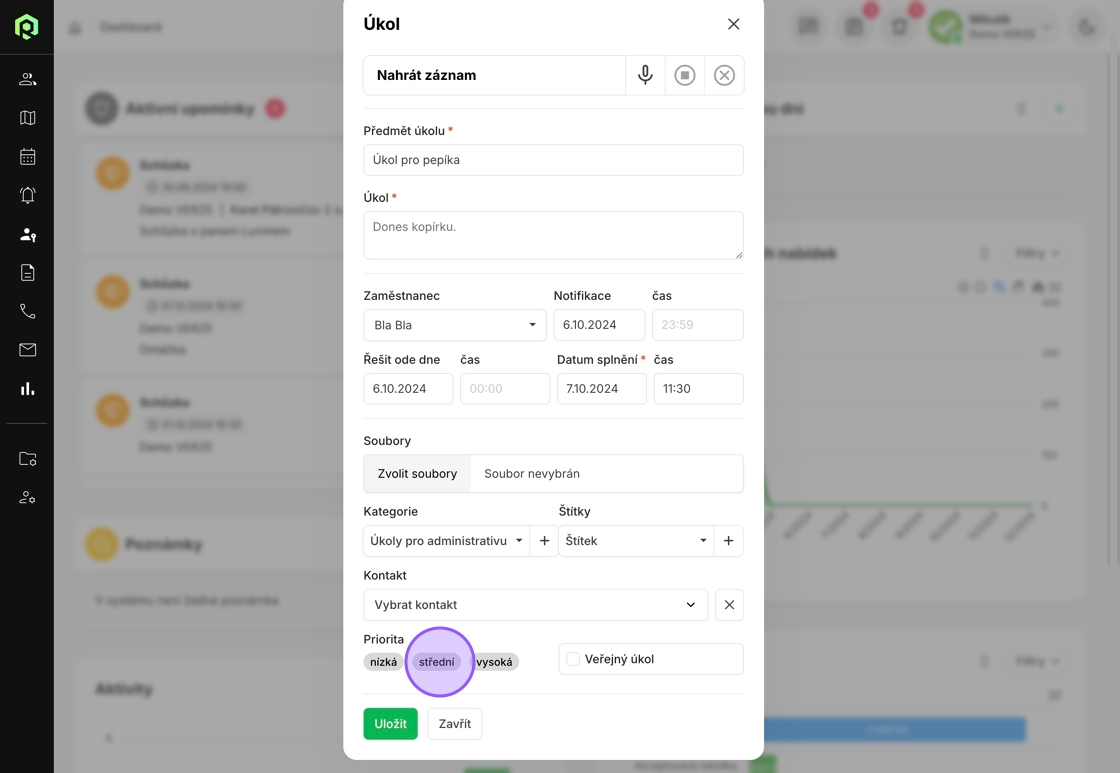Expand the Vybrat kontakt dropdown
1120x773 pixels.
click(536, 605)
